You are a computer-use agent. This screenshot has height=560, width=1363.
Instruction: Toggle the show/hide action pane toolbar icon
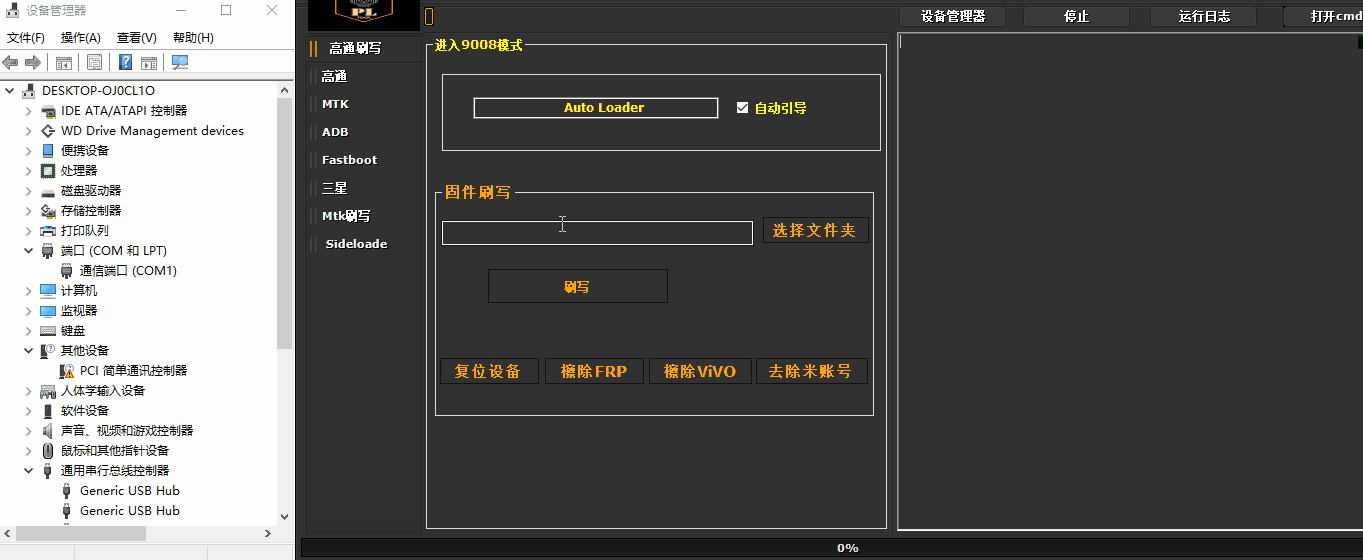[x=149, y=62]
